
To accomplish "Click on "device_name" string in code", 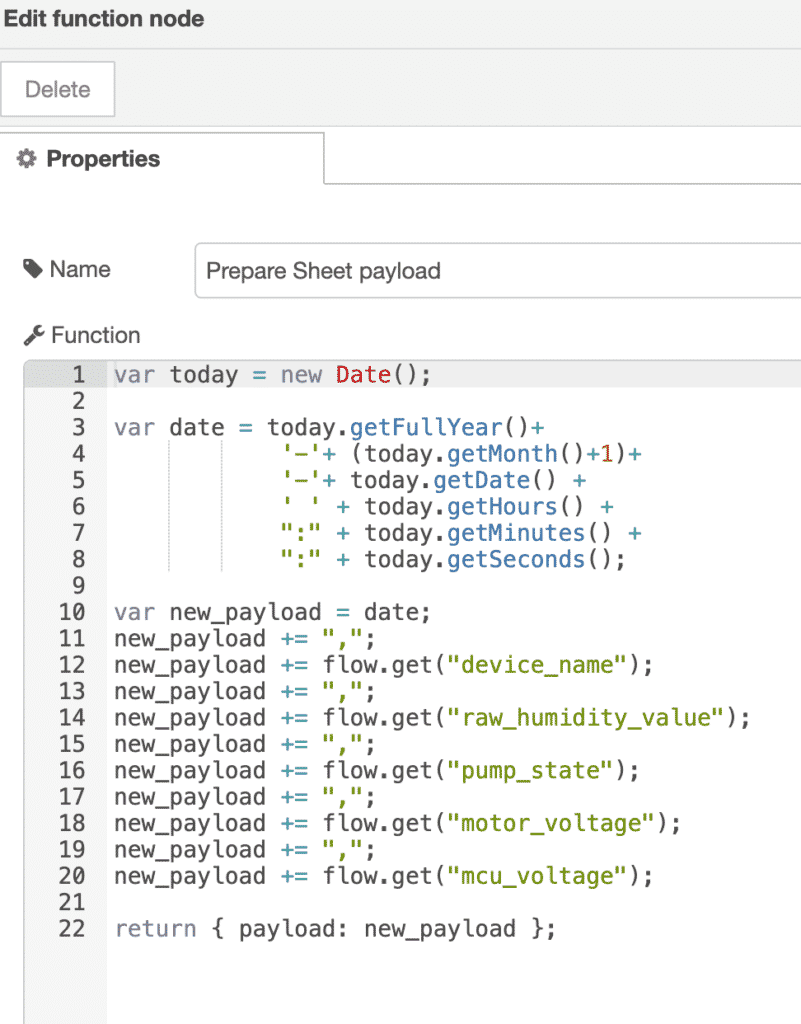I will click(x=537, y=665).
